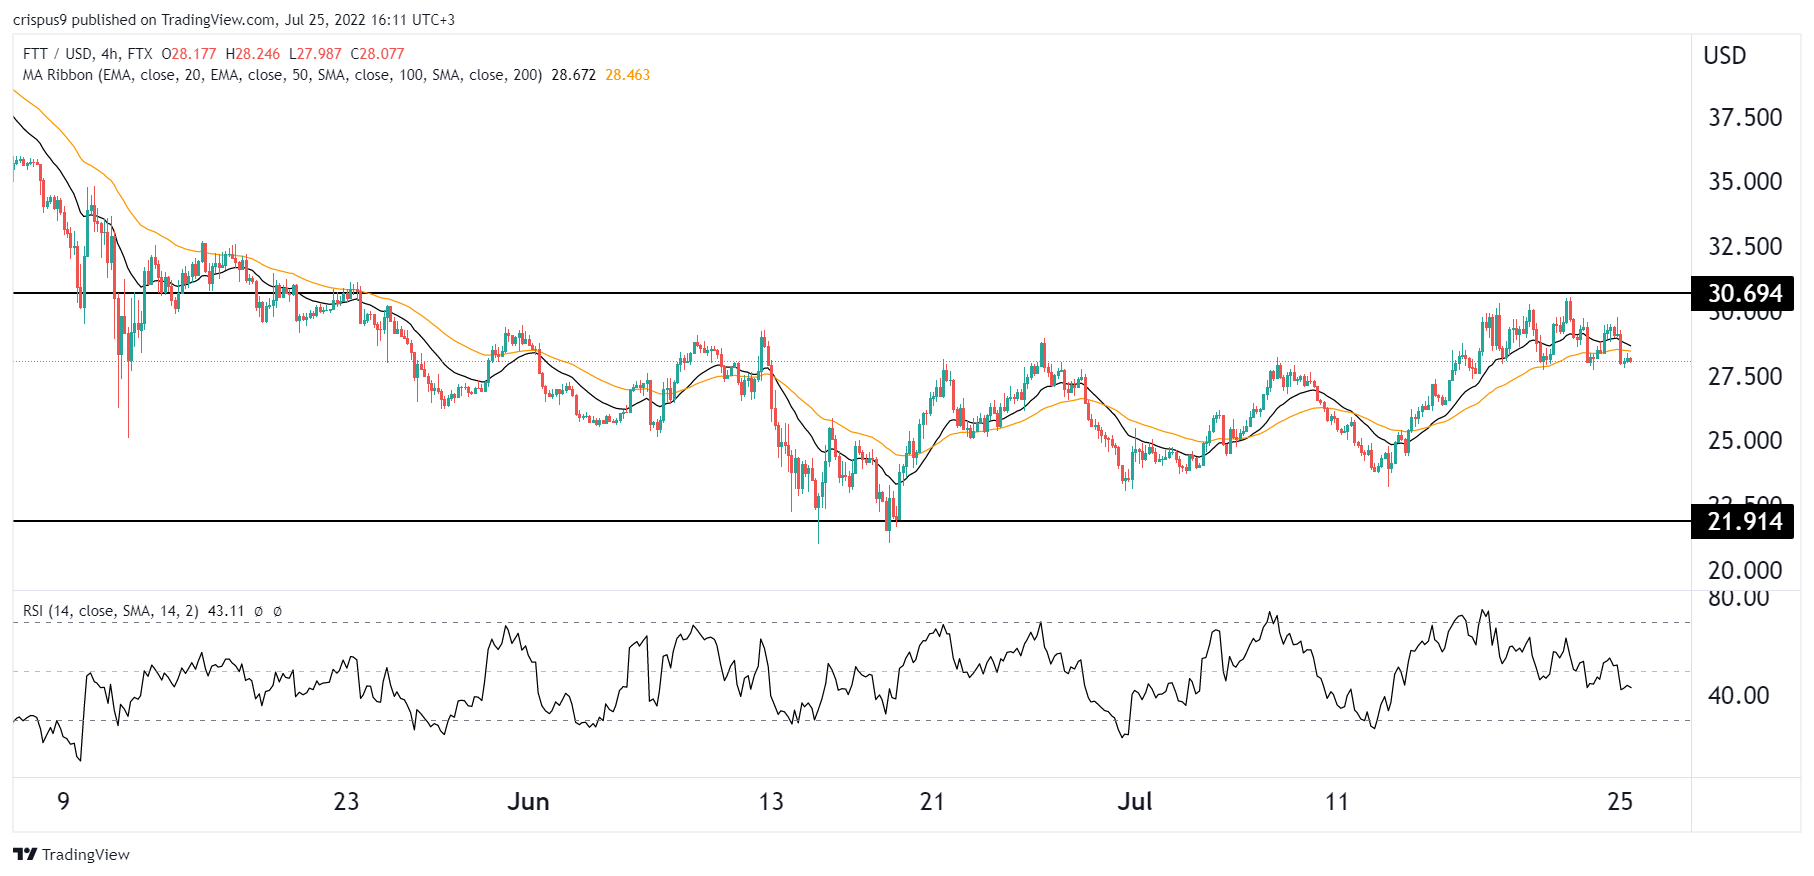The height and width of the screenshot is (876, 1814).
Task: Click the Jun label on the time axis
Action: click(528, 802)
